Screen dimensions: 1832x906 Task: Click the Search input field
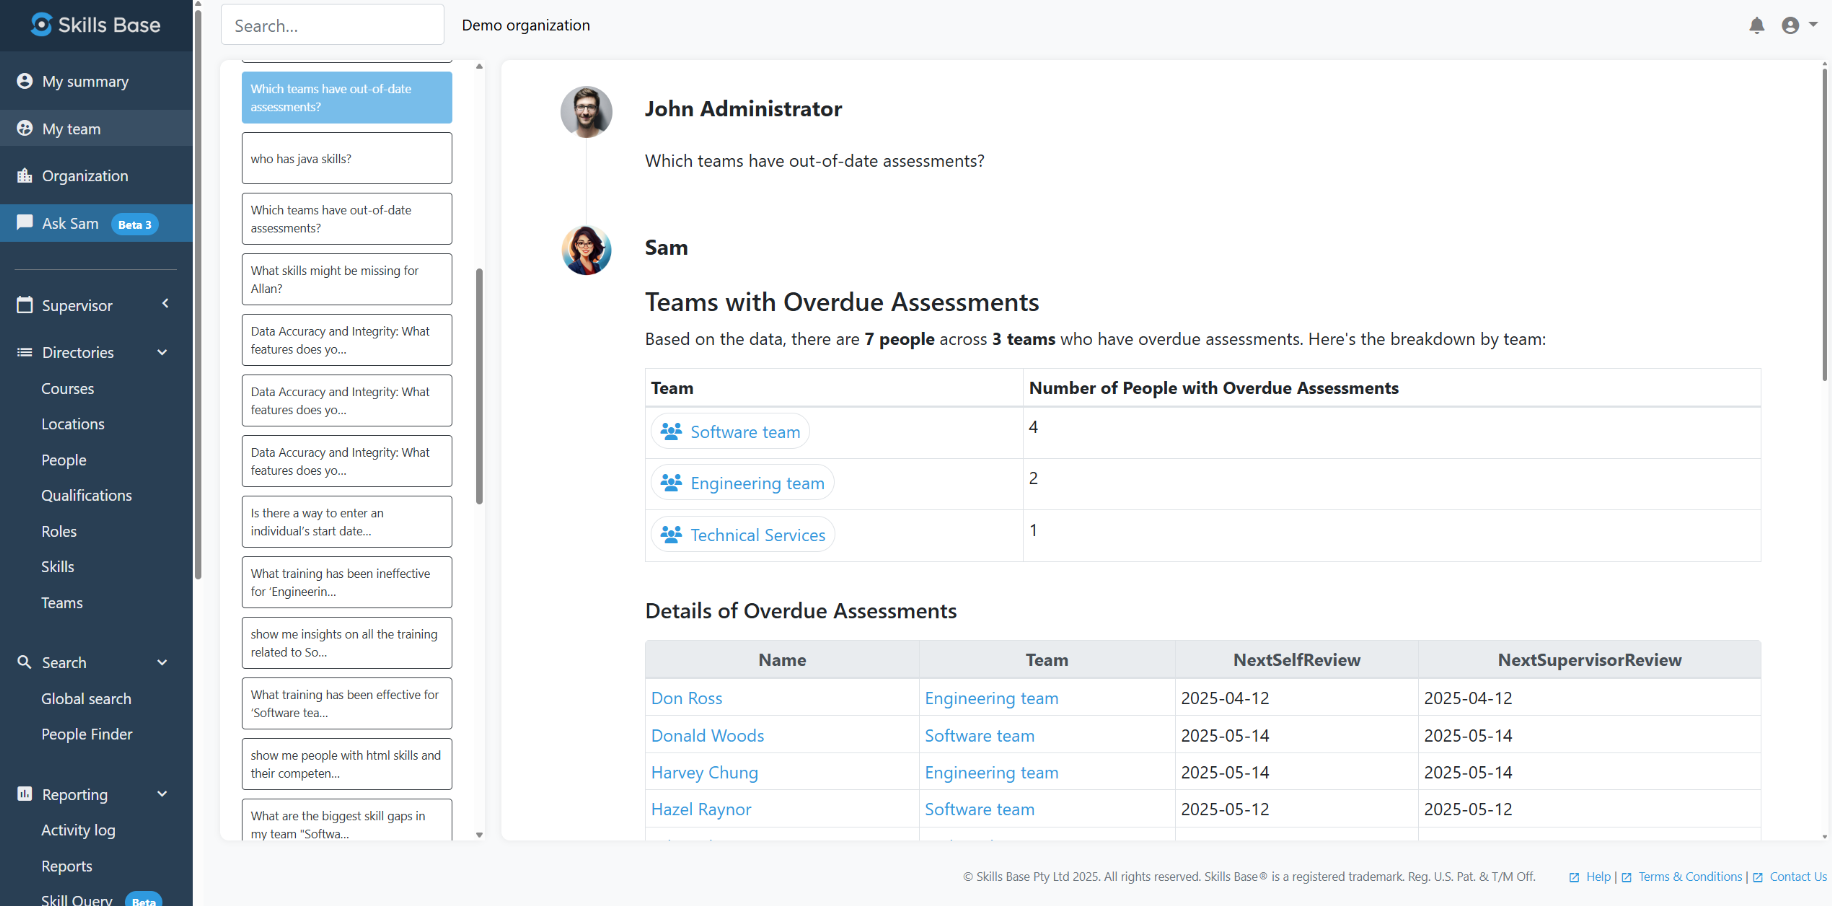tap(332, 25)
